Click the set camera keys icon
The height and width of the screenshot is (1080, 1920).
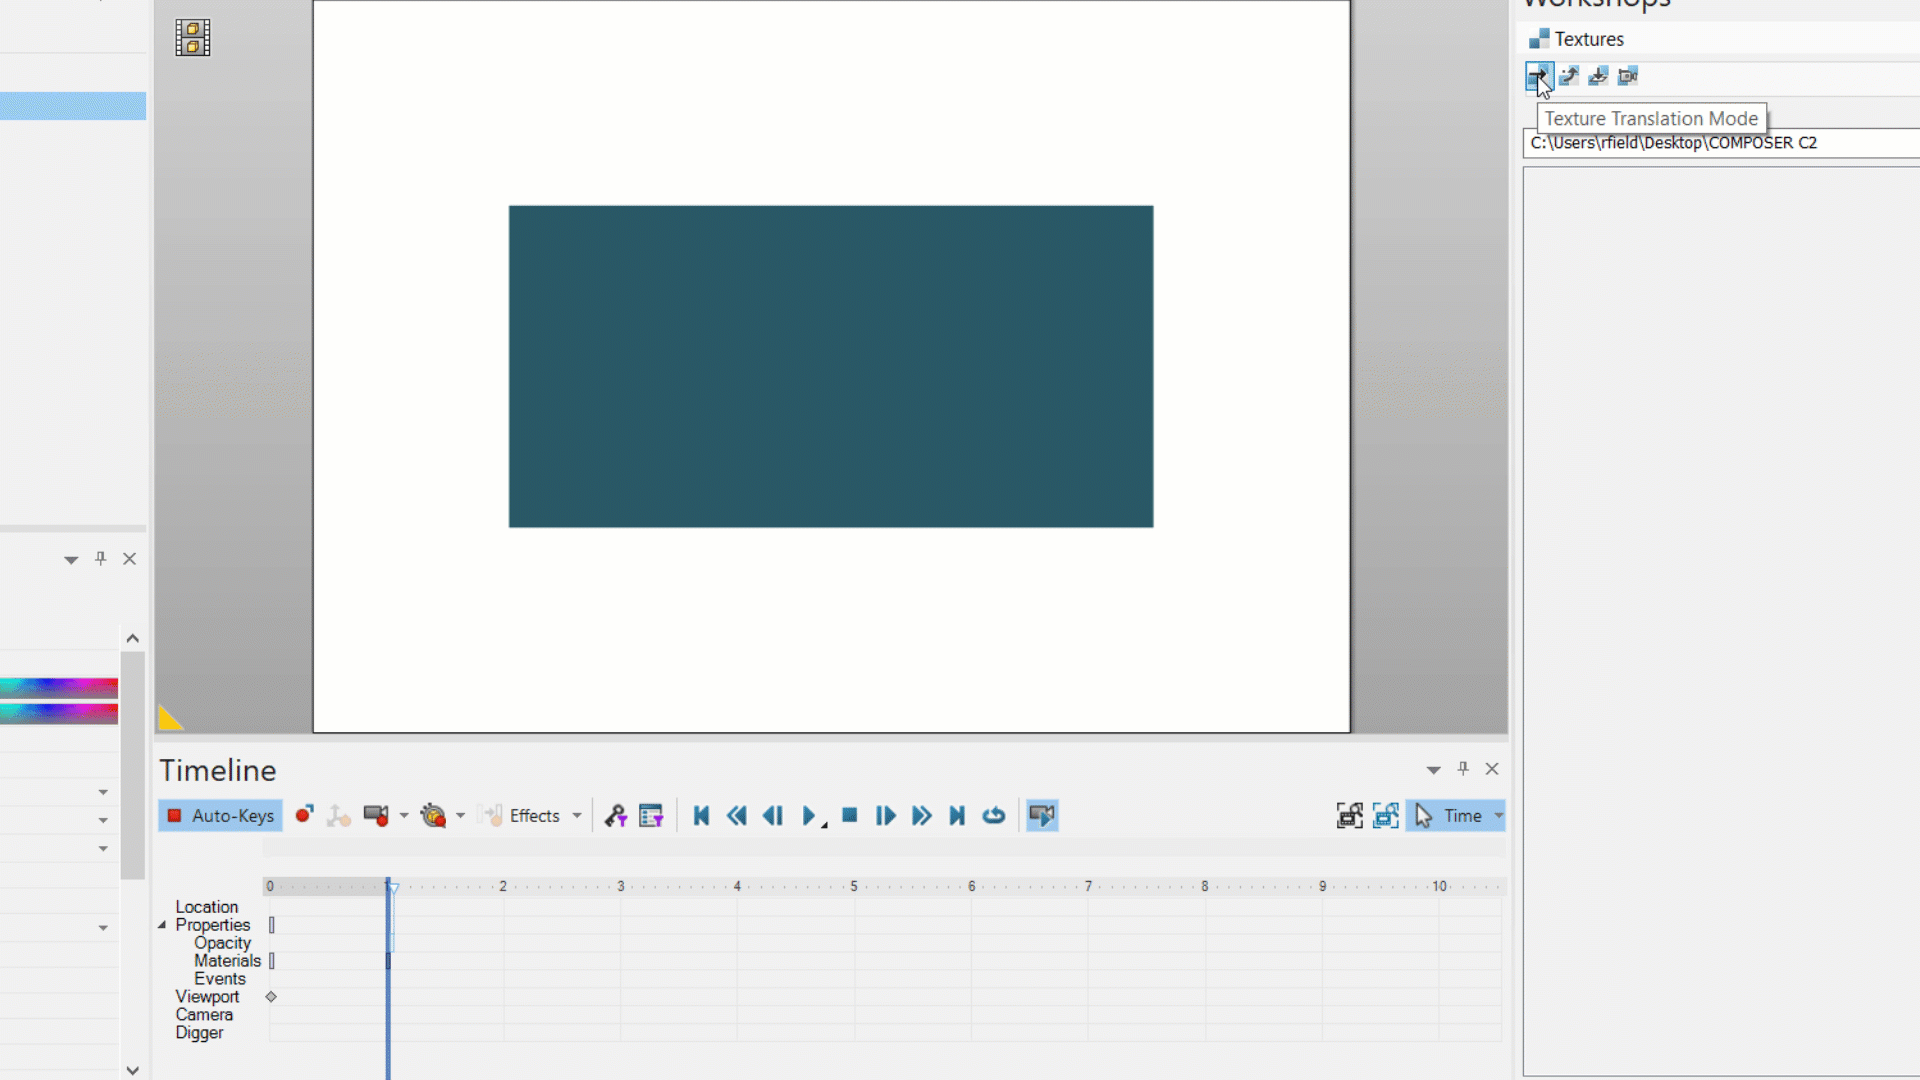376,816
